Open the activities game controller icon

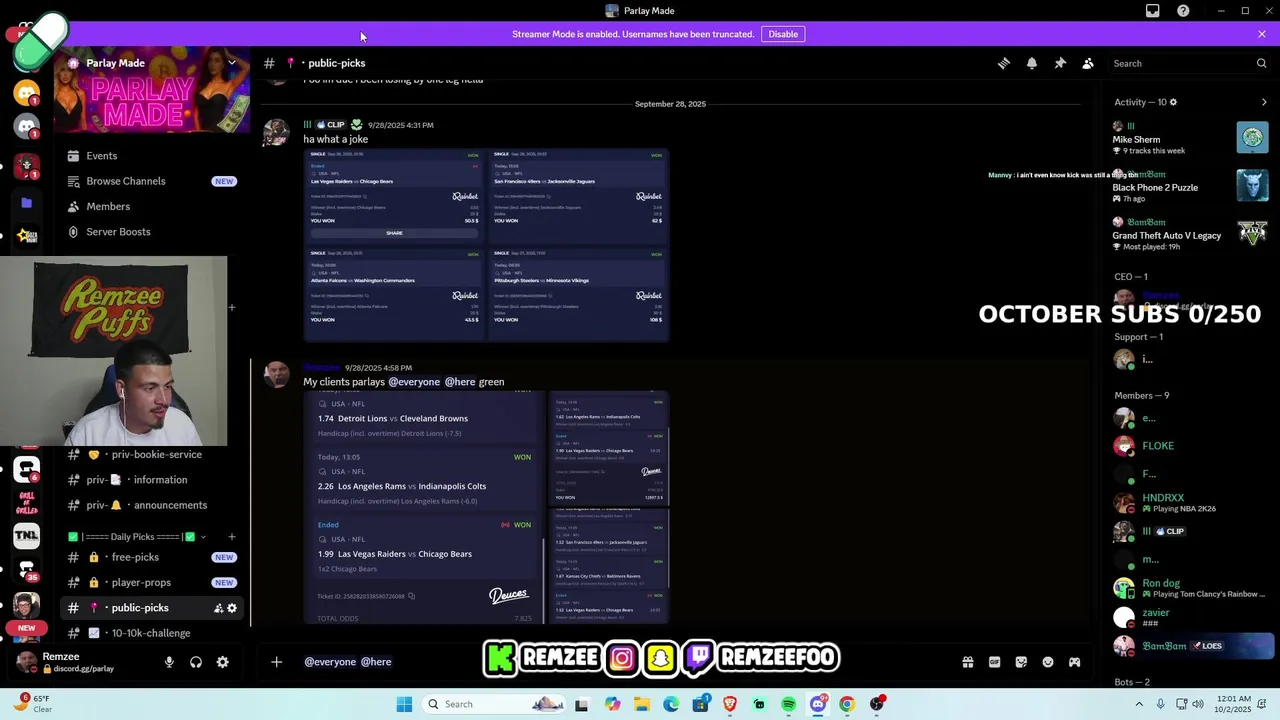pos(1075,662)
